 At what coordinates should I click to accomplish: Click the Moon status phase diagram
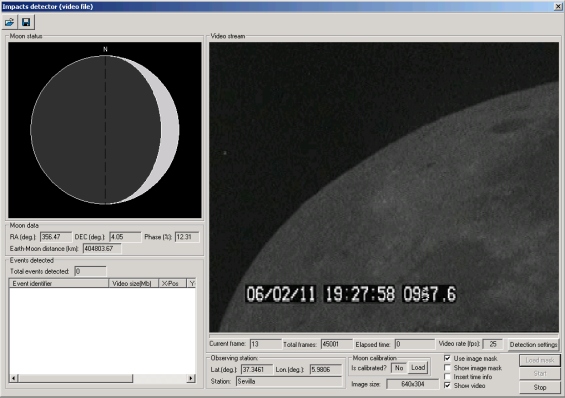105,130
